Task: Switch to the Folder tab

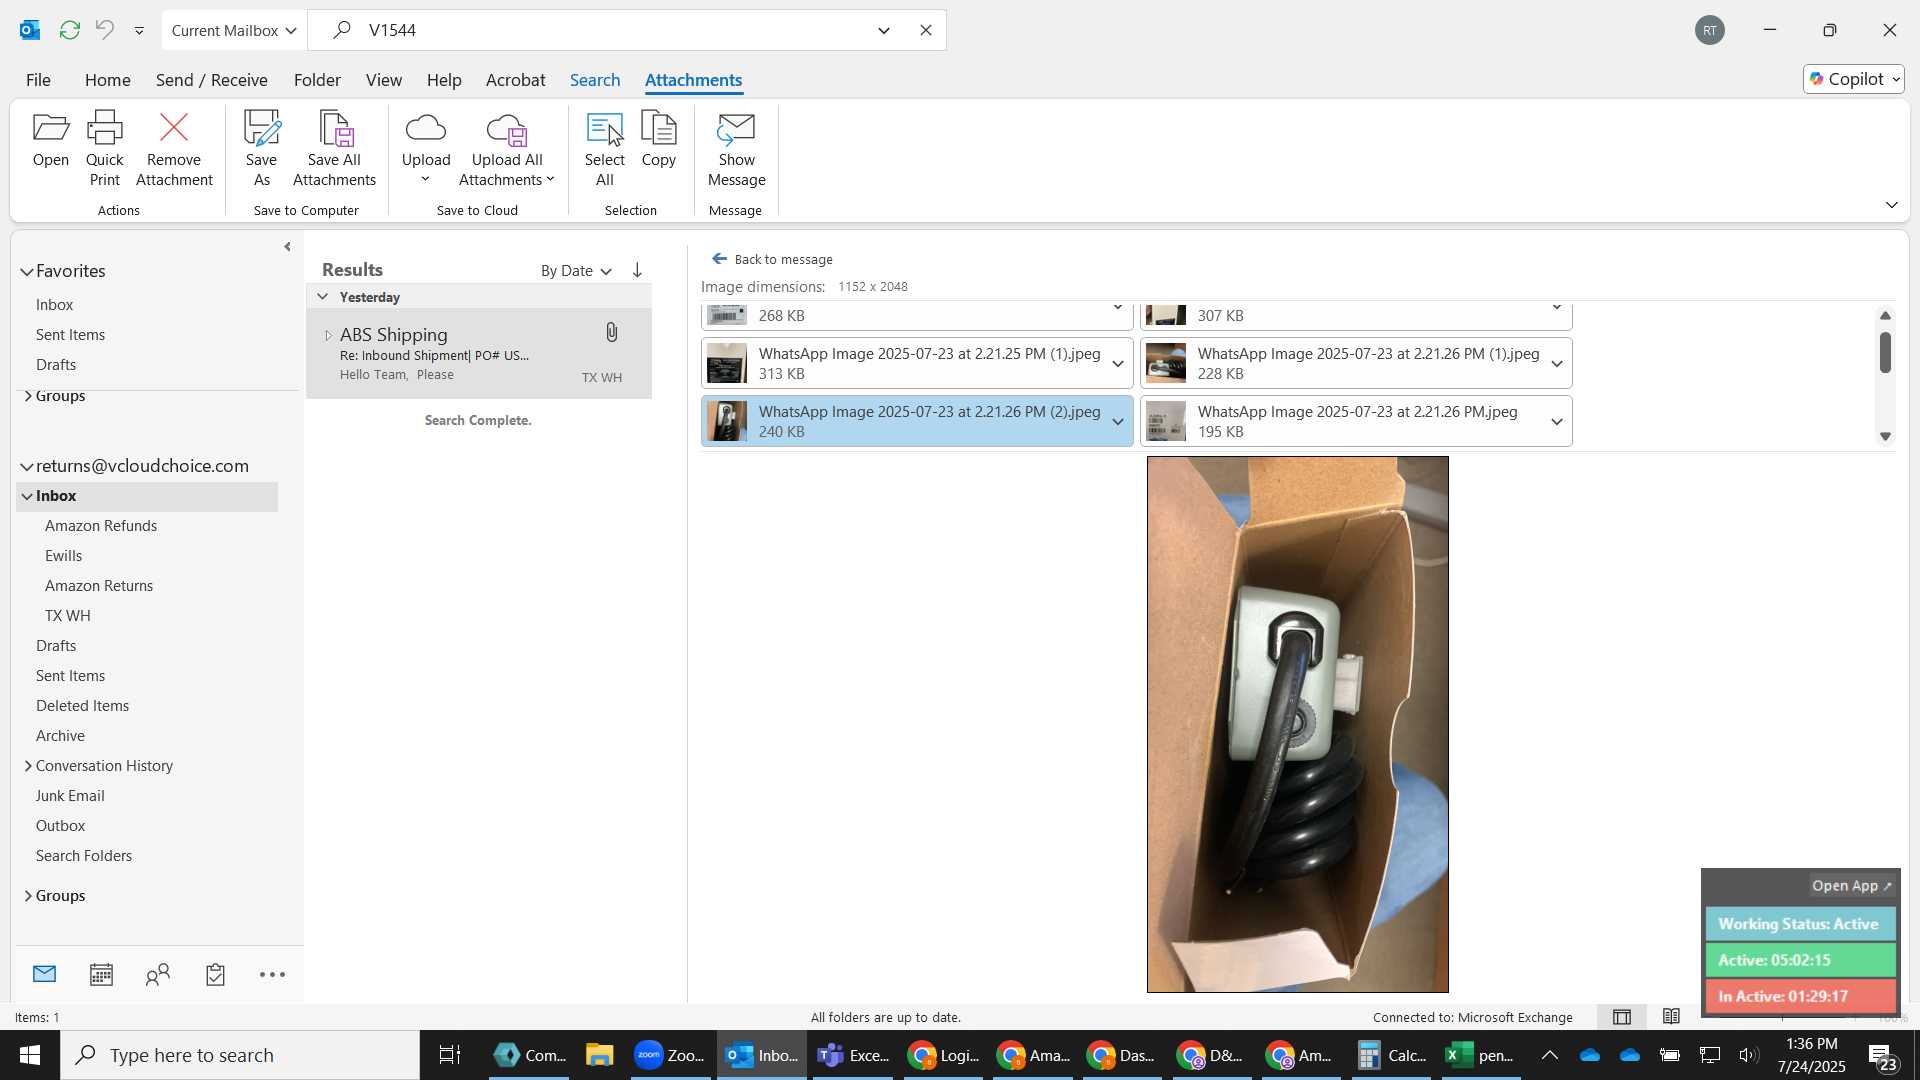Action: (x=317, y=80)
